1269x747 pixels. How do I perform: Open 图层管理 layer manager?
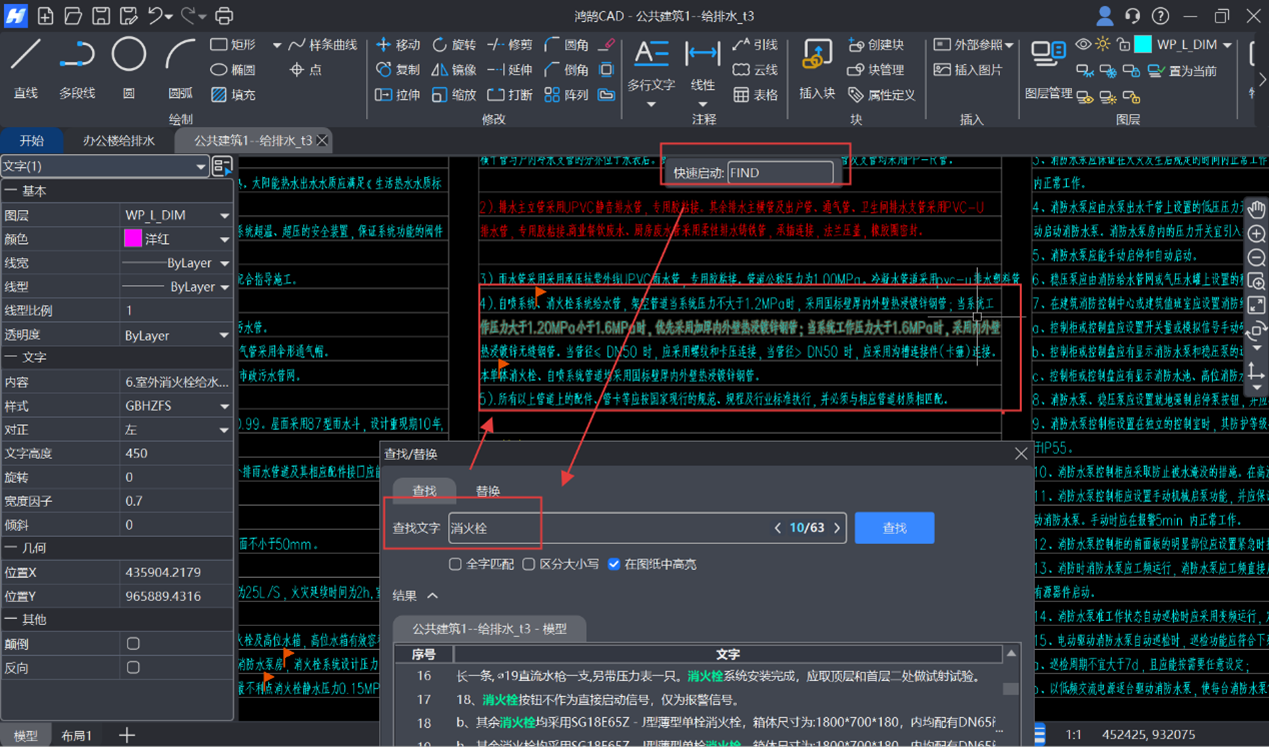click(x=1048, y=66)
